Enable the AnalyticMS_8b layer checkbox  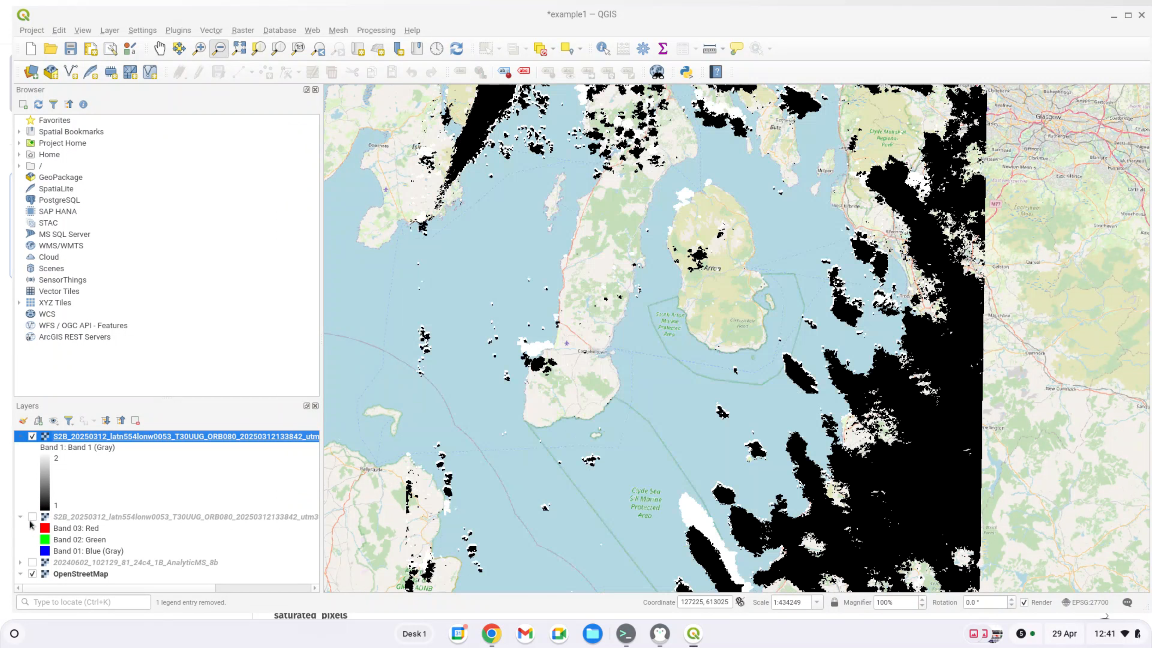[x=33, y=563]
